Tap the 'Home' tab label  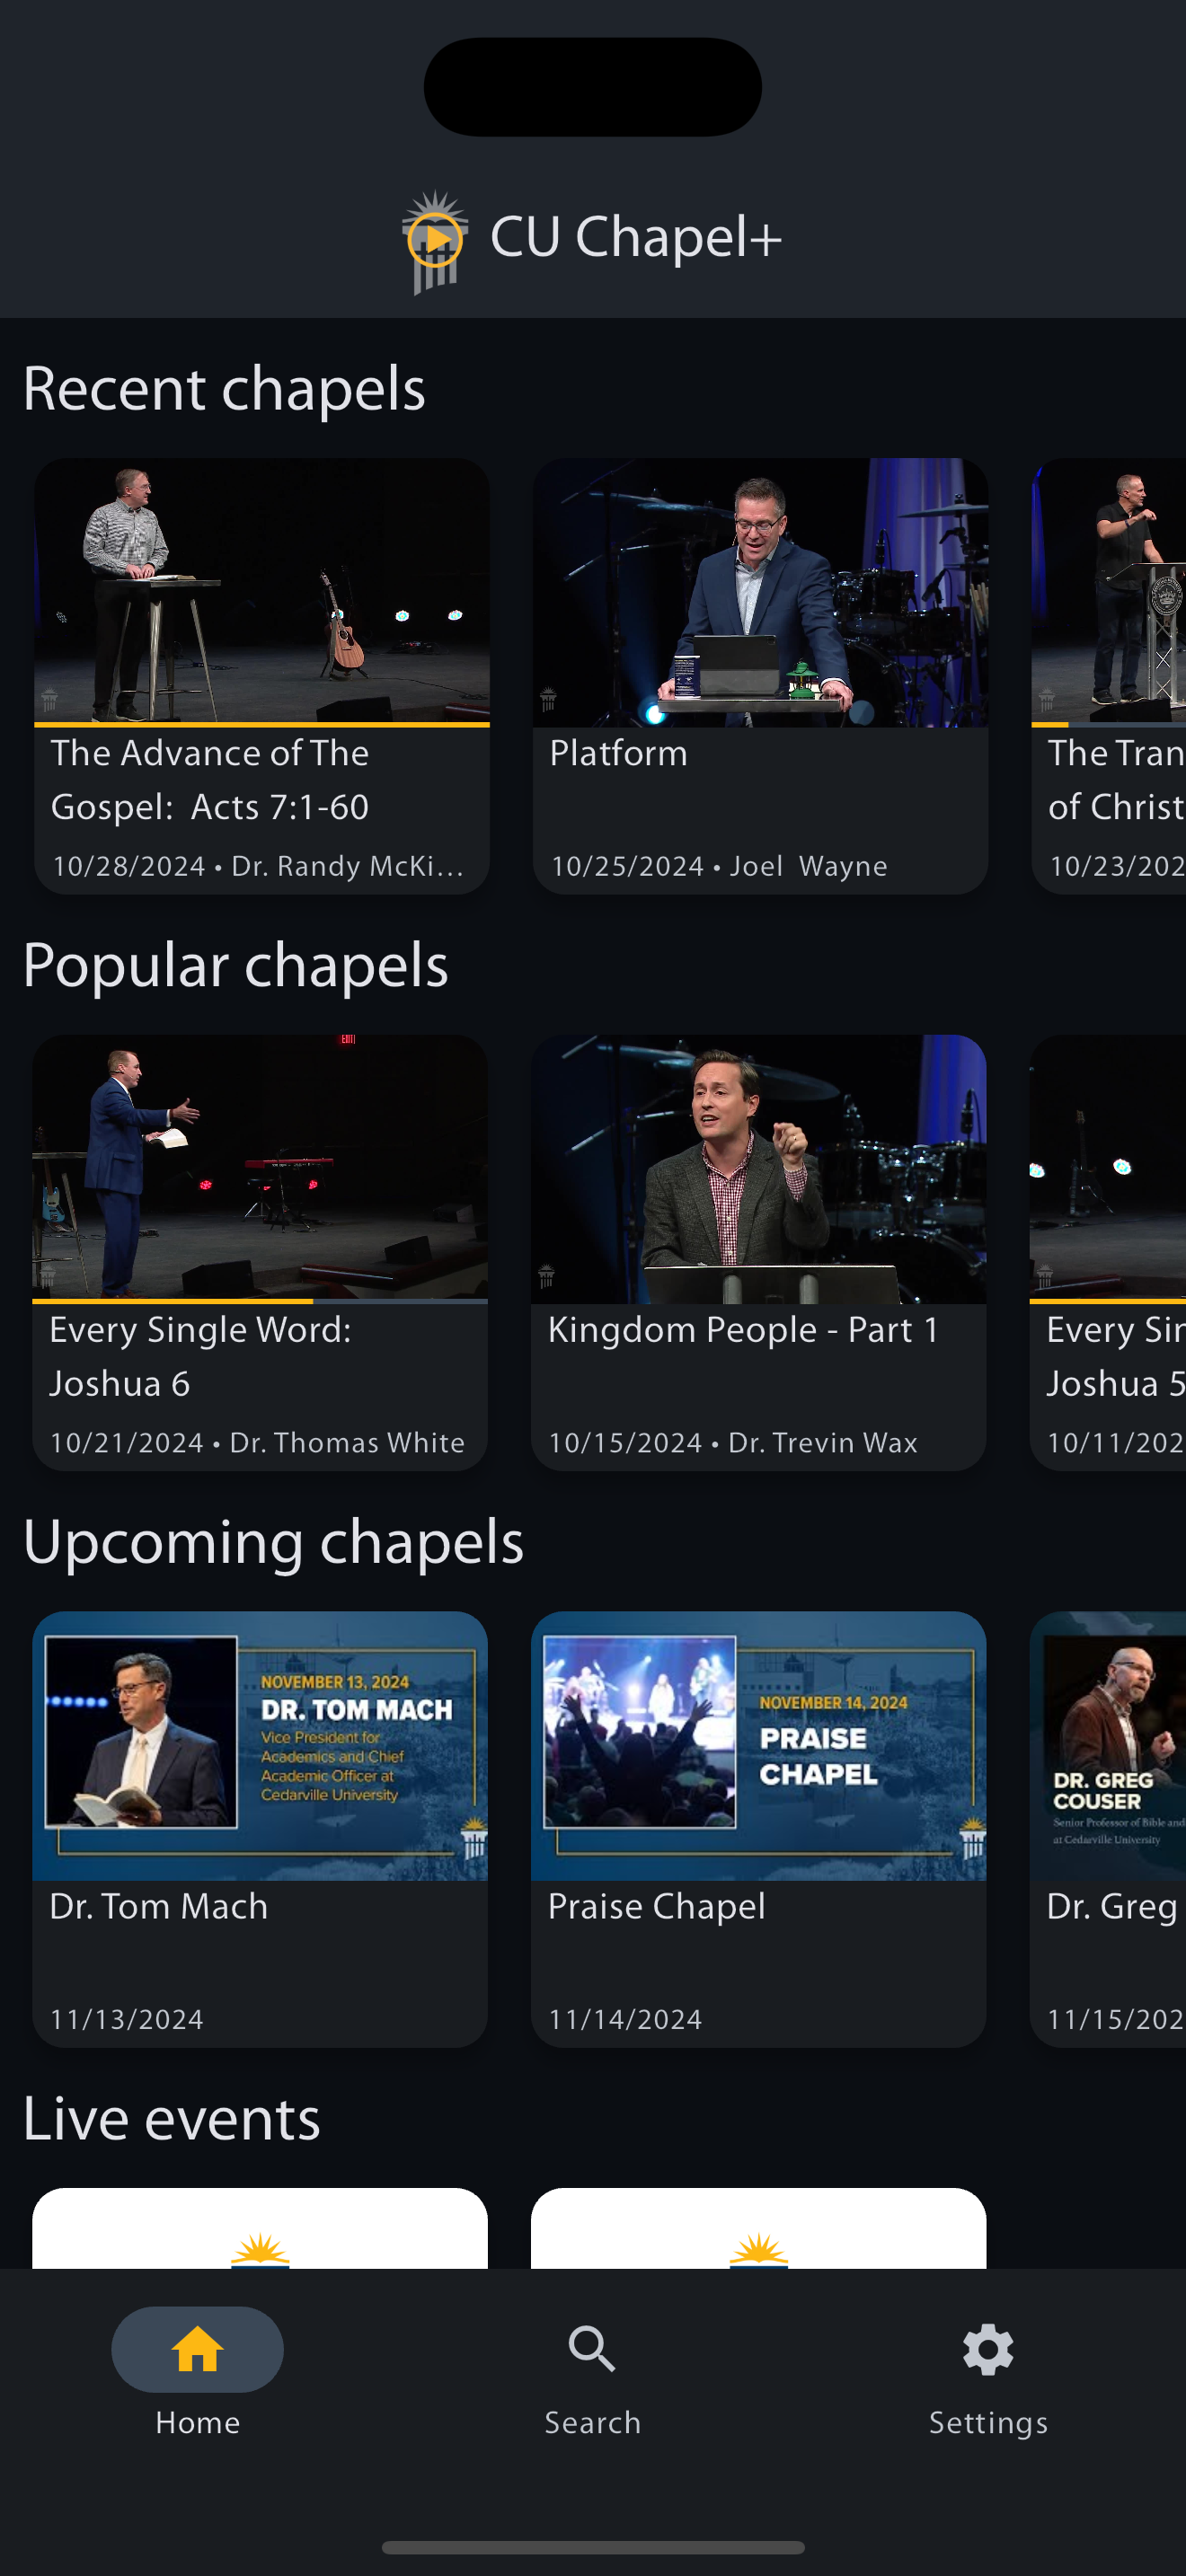pos(197,2422)
